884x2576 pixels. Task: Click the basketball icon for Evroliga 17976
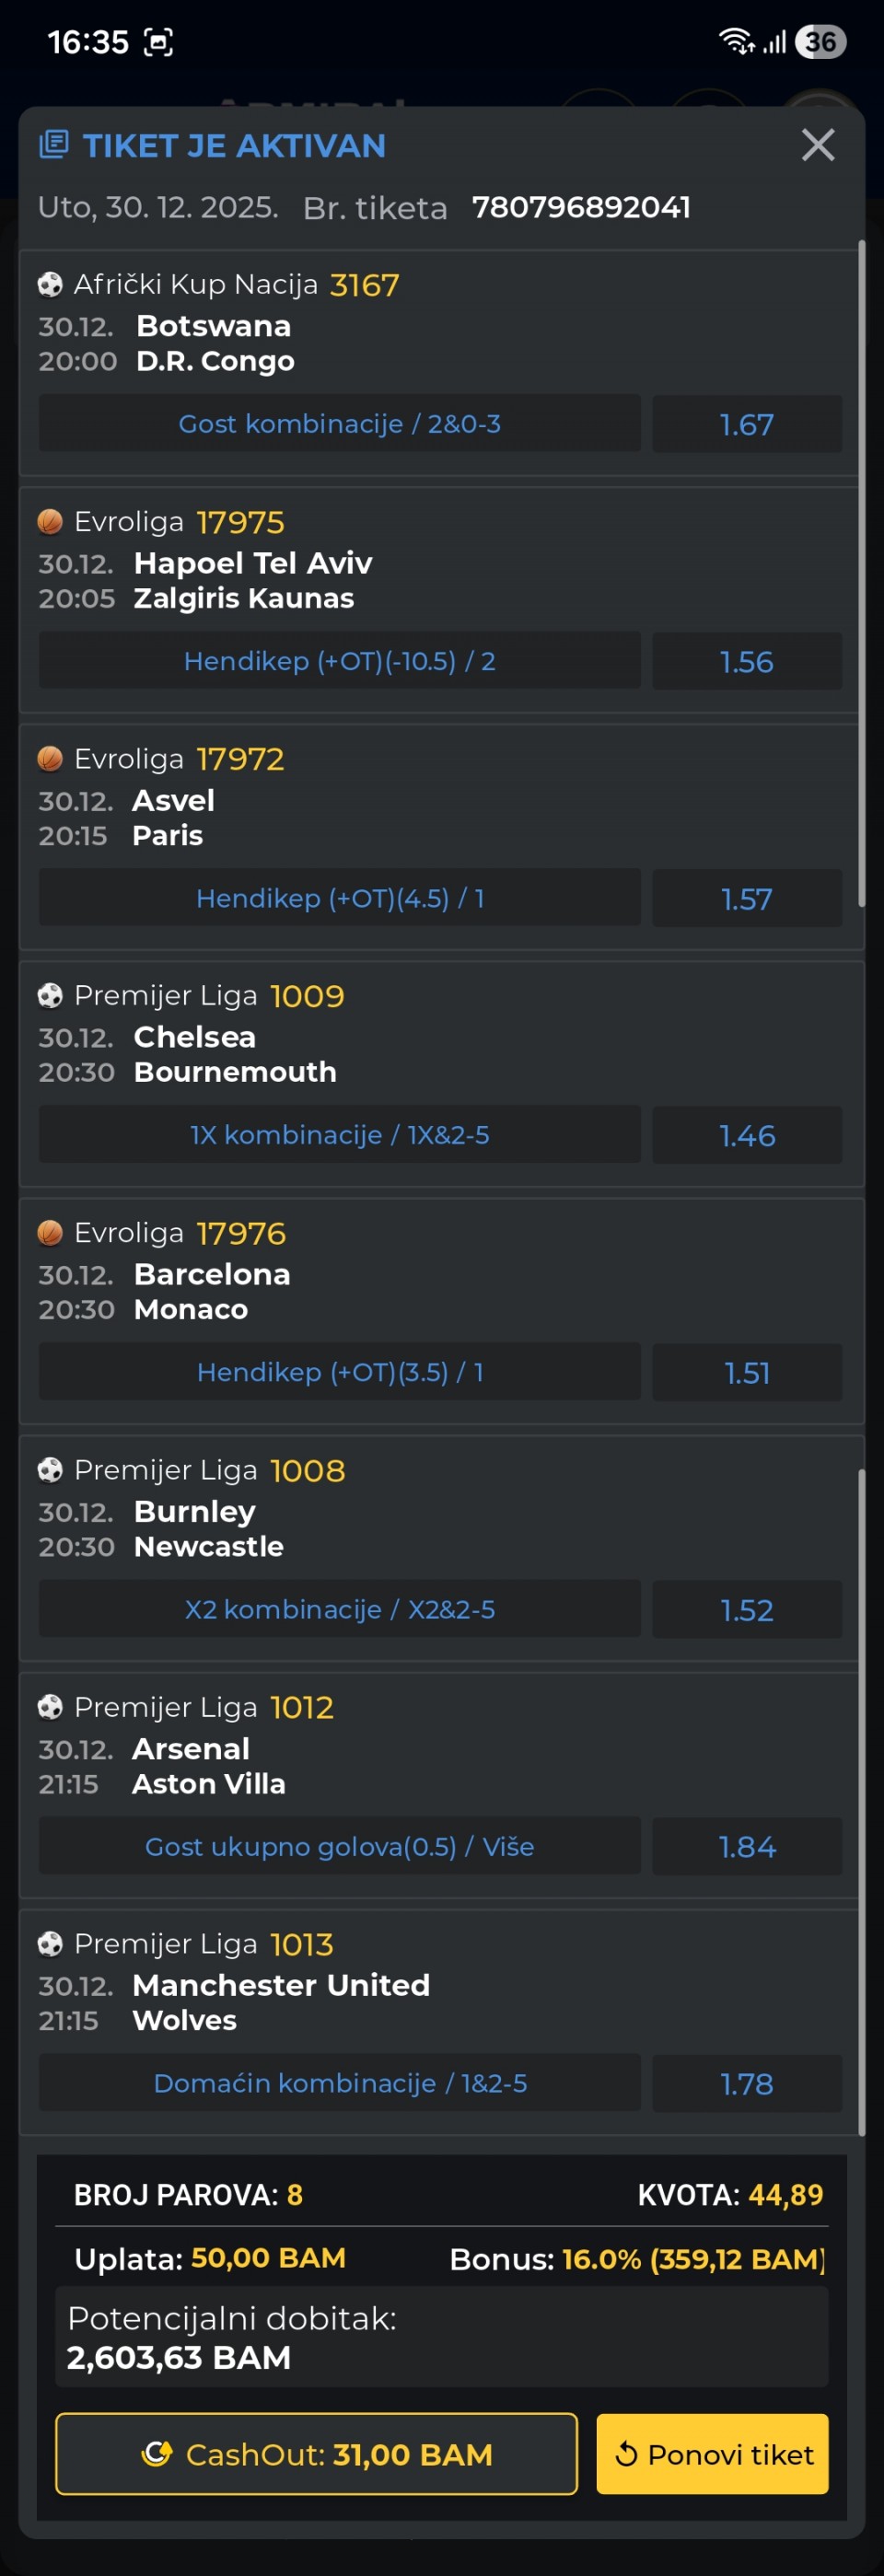[x=50, y=1233]
